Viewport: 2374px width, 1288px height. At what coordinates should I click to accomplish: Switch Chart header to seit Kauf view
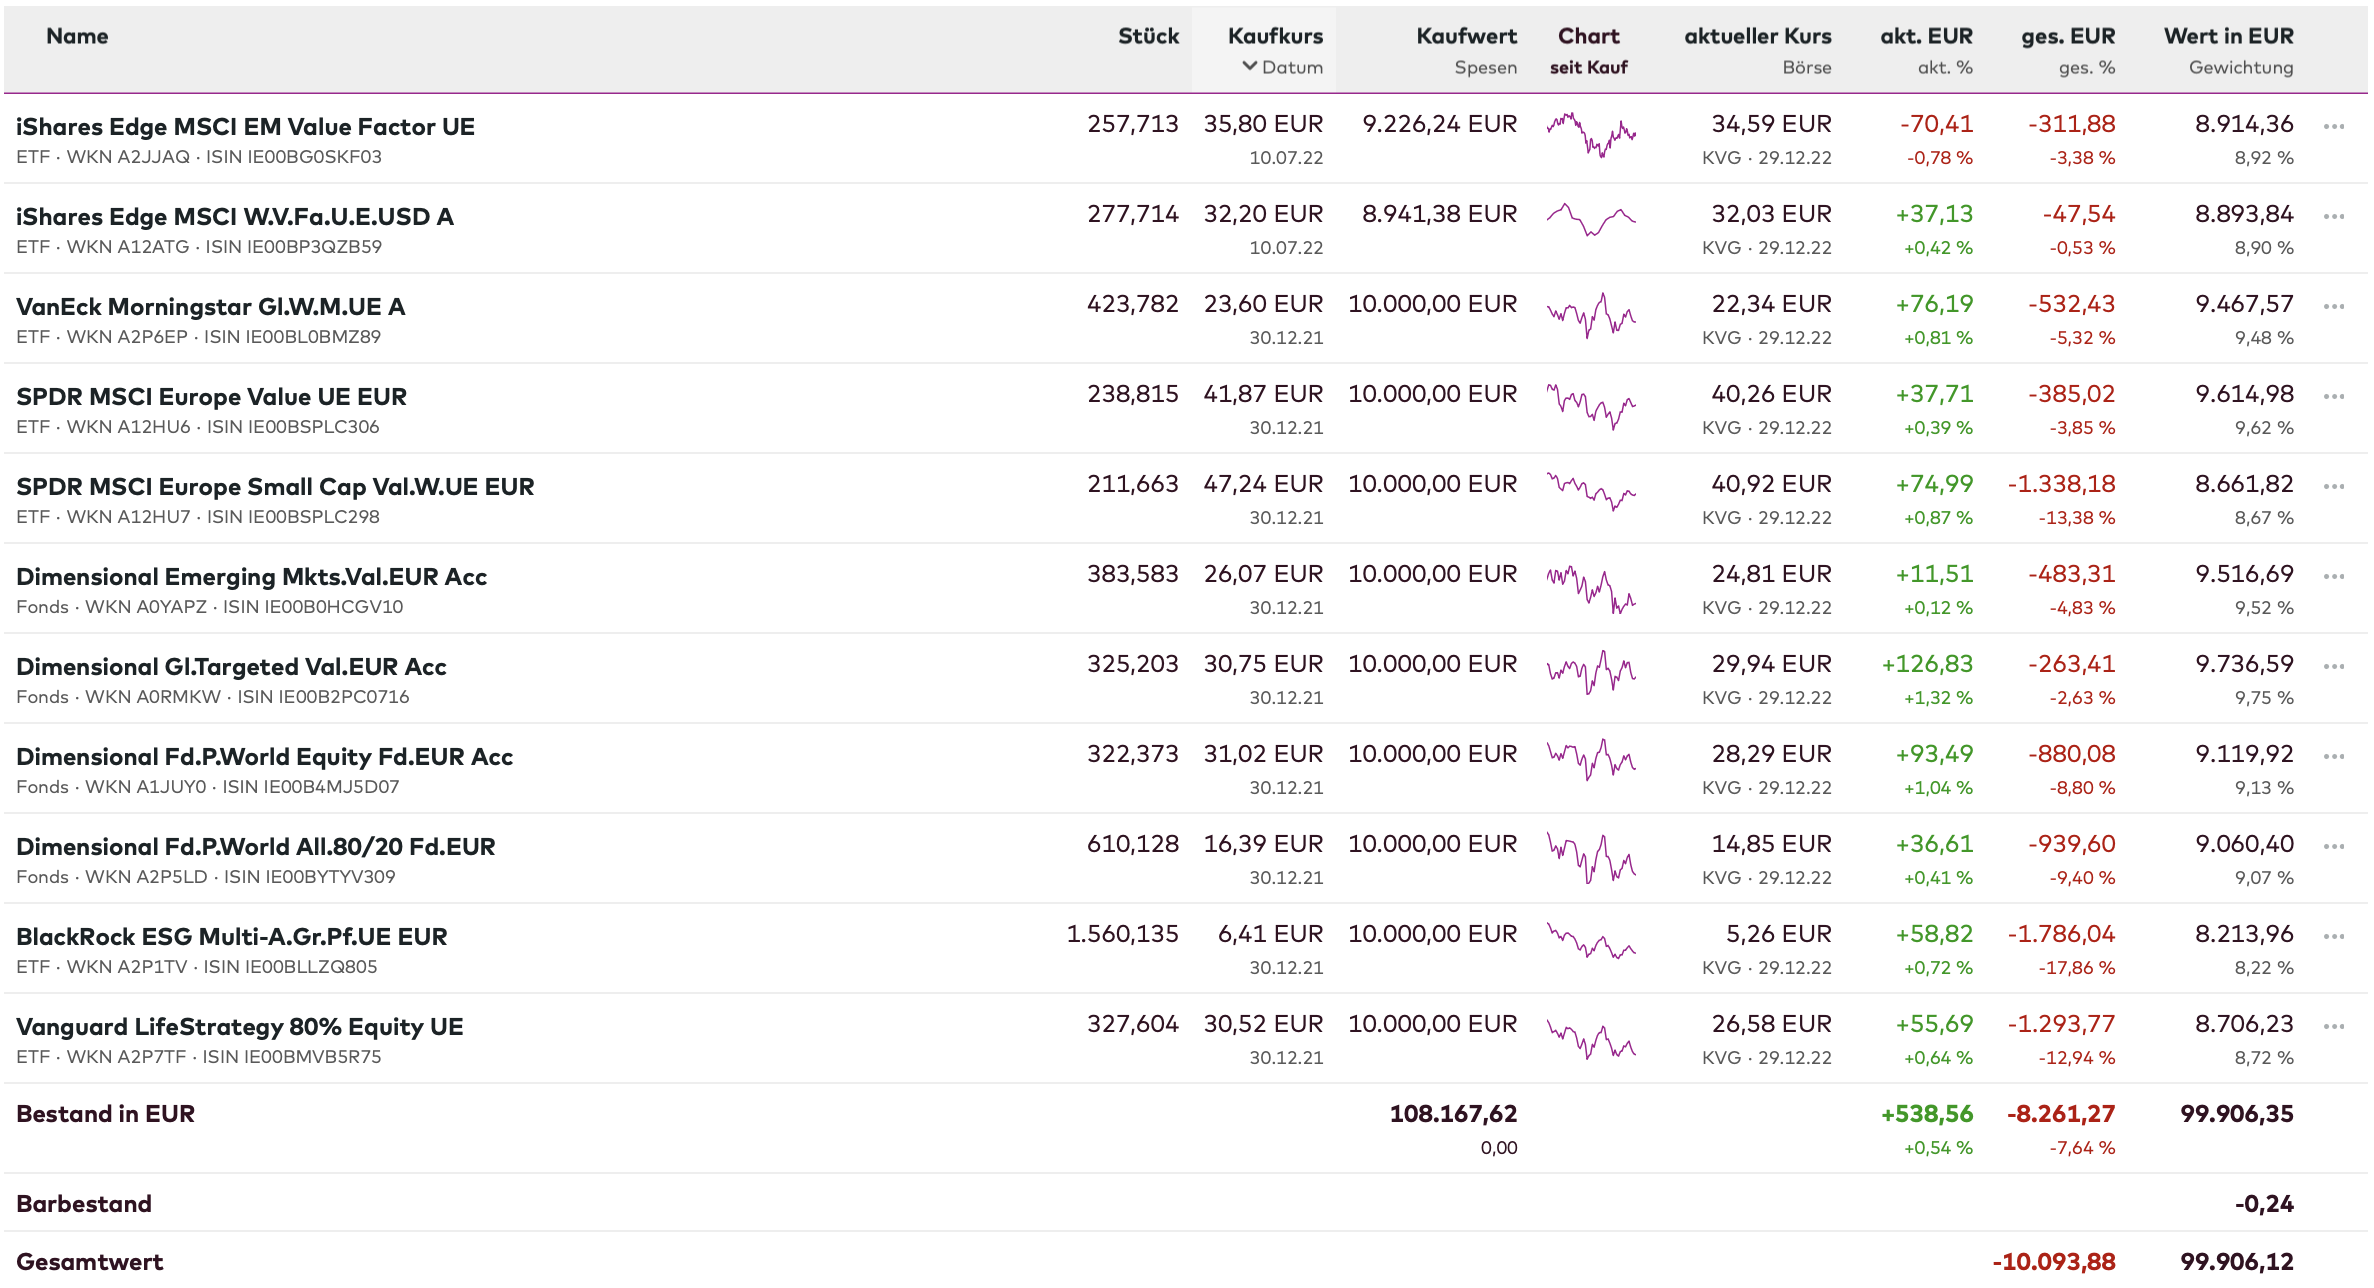pyautogui.click(x=1588, y=67)
